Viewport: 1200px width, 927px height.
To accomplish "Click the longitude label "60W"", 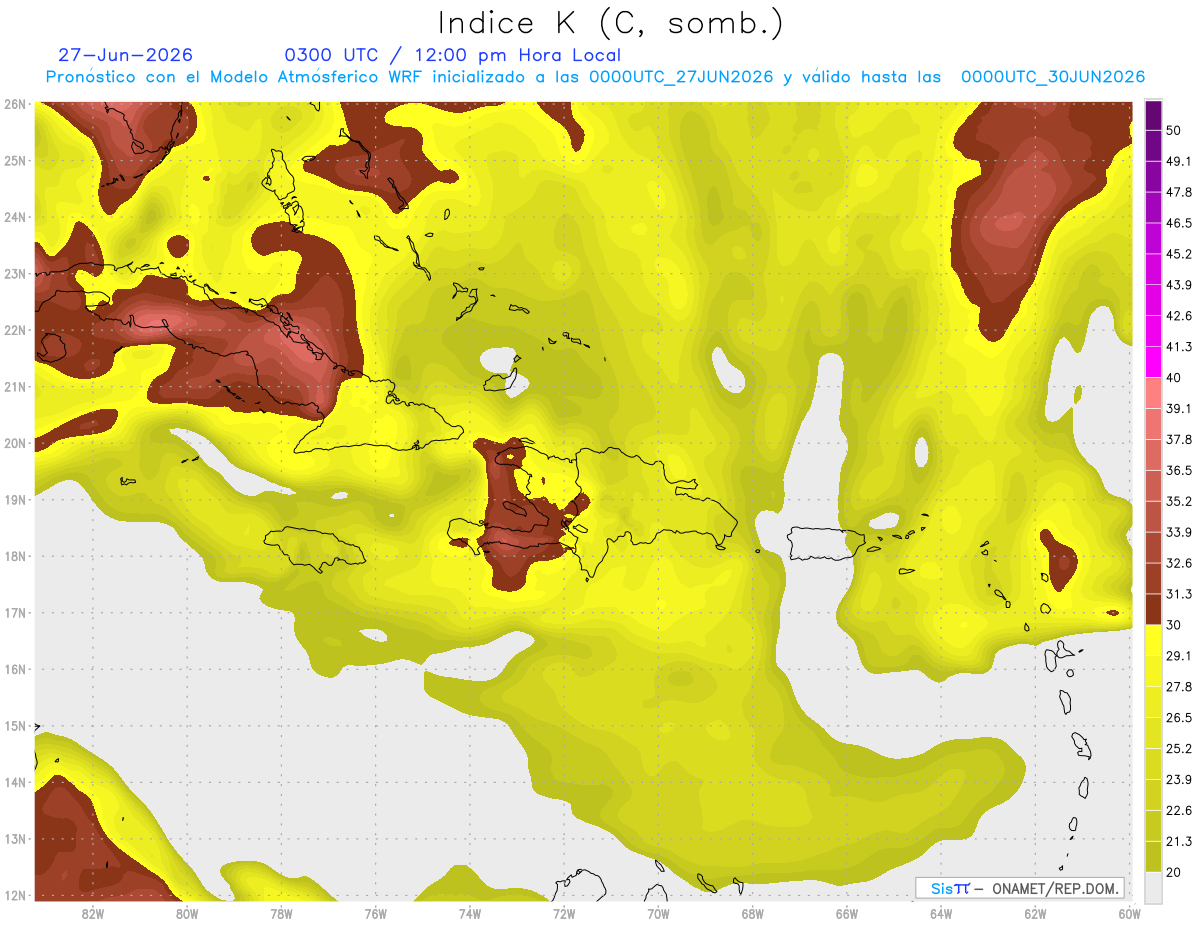I will point(1129,913).
